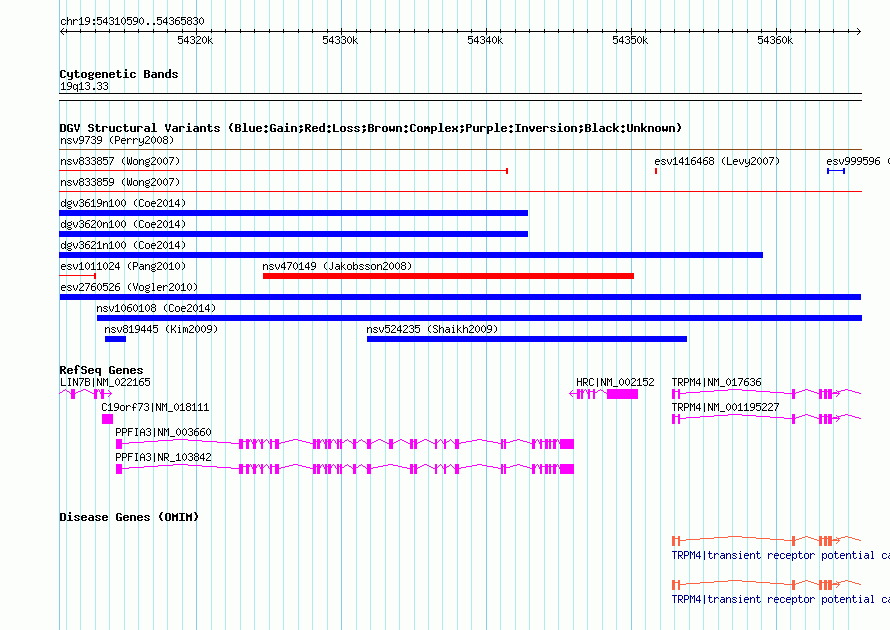
Task: Click the chr19:54310590..54365830 coordinates text
Action: pyautogui.click(x=132, y=21)
